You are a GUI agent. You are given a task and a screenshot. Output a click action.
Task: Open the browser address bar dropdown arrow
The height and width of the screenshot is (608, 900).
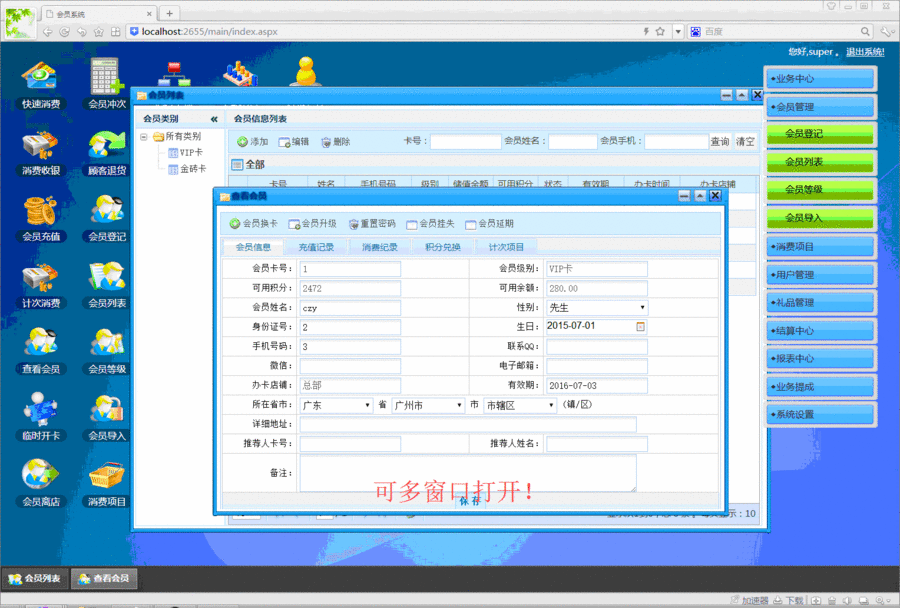coord(678,32)
